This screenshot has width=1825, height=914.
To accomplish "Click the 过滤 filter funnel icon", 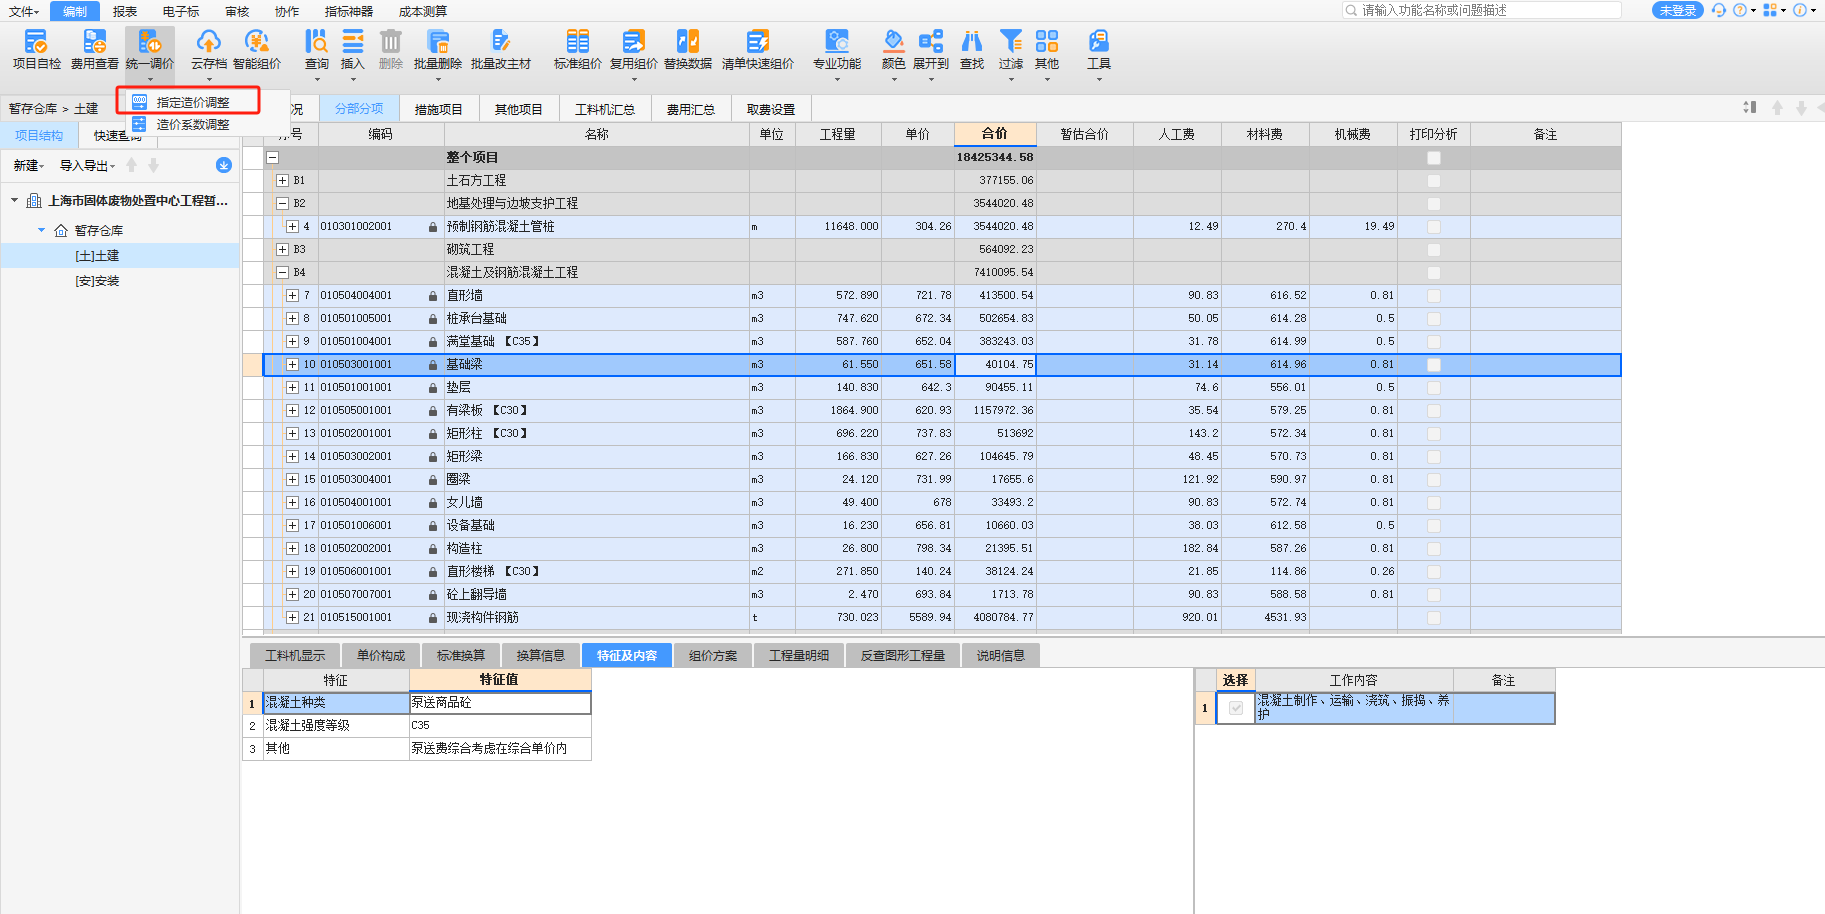I will click(1011, 41).
